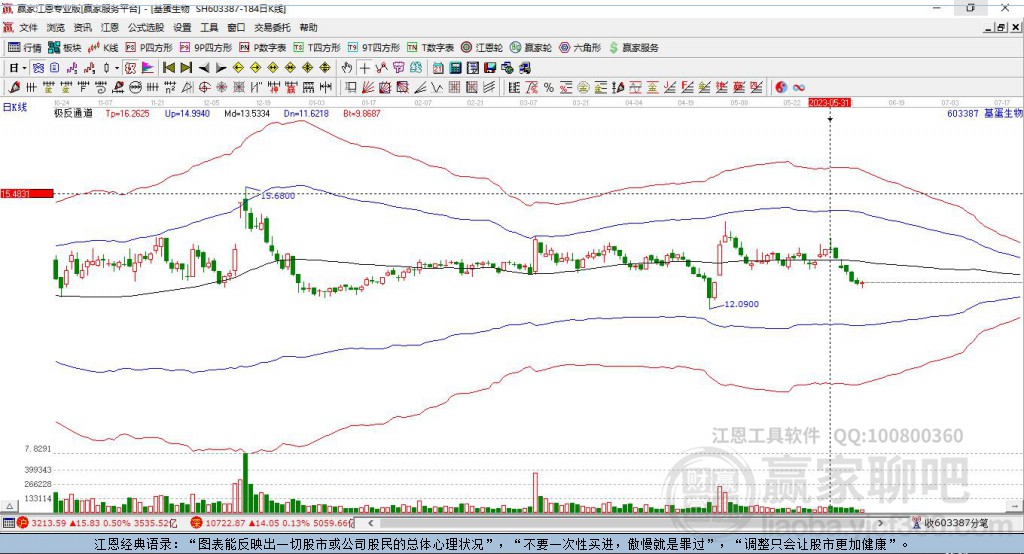Open the P四方形 tool
The image size is (1024, 554).
click(x=149, y=48)
